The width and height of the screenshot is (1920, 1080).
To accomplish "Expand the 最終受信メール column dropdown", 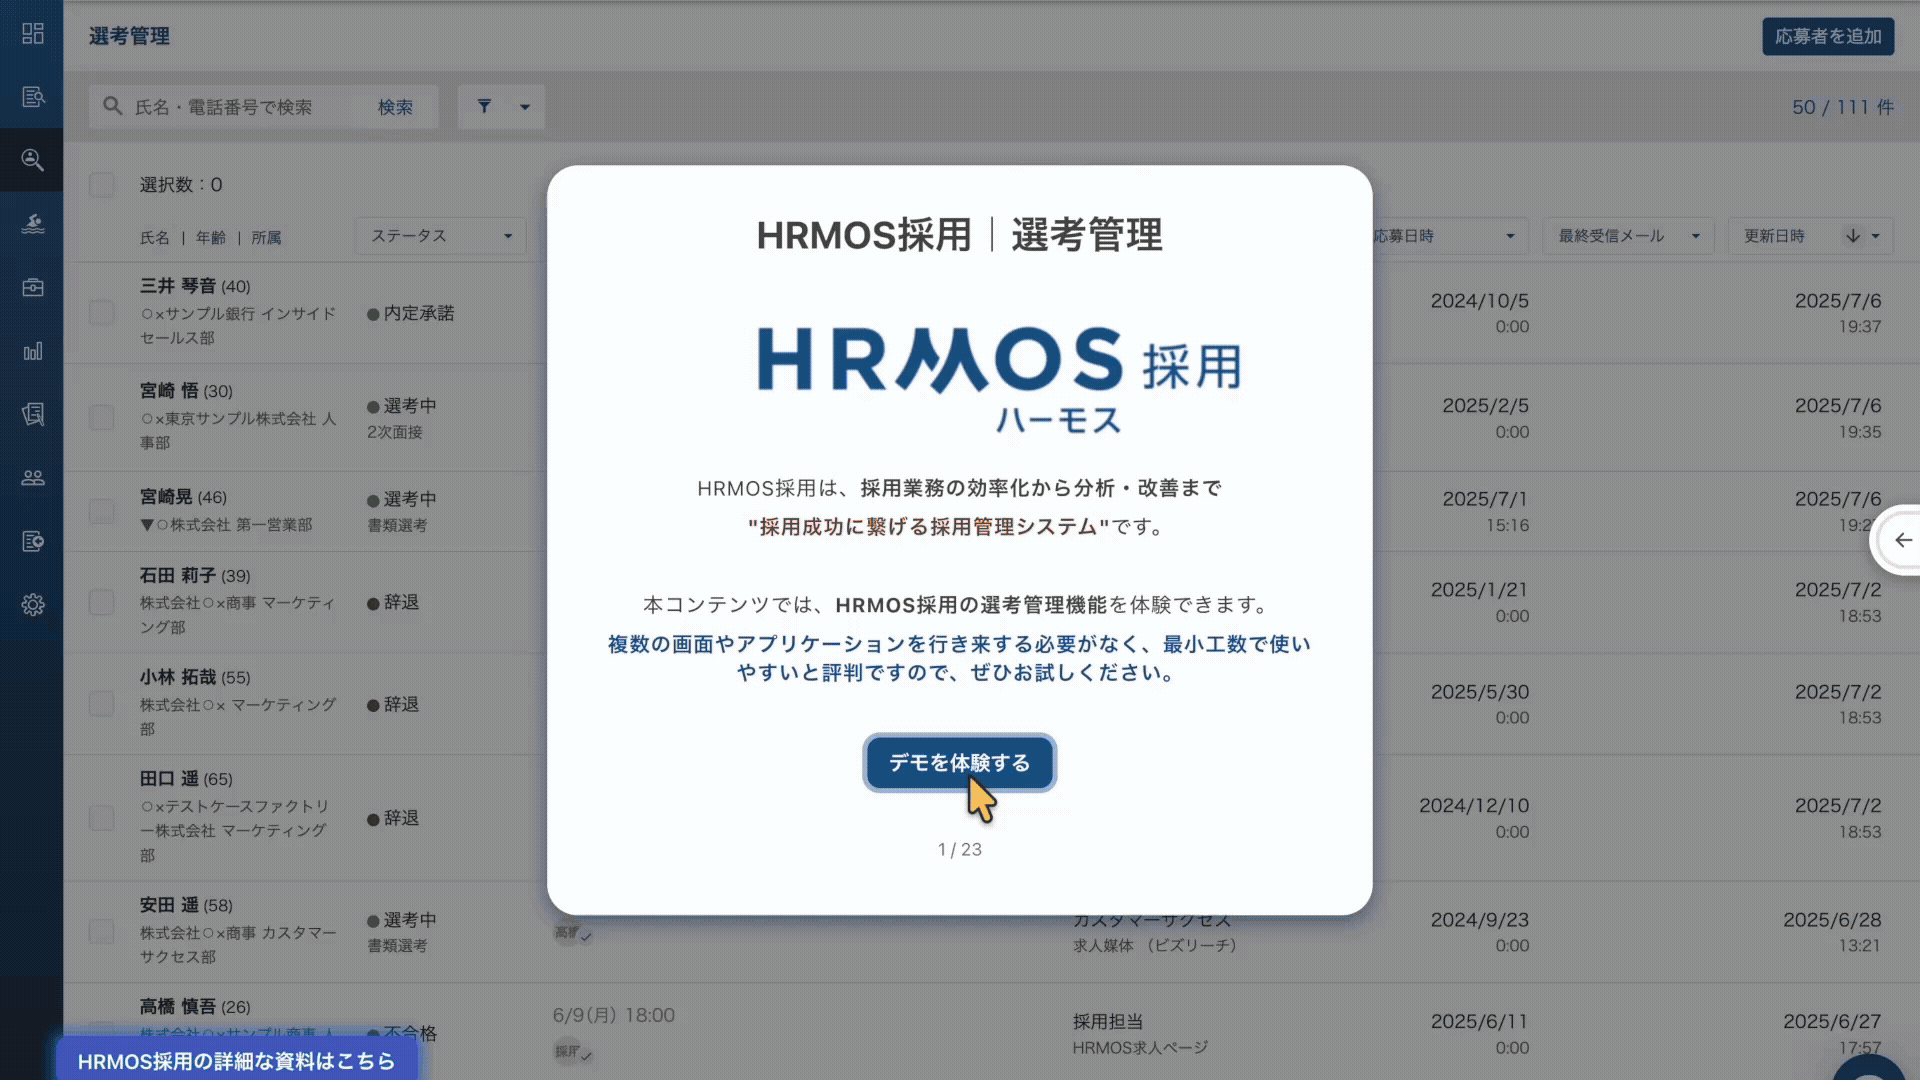I will pyautogui.click(x=1628, y=236).
